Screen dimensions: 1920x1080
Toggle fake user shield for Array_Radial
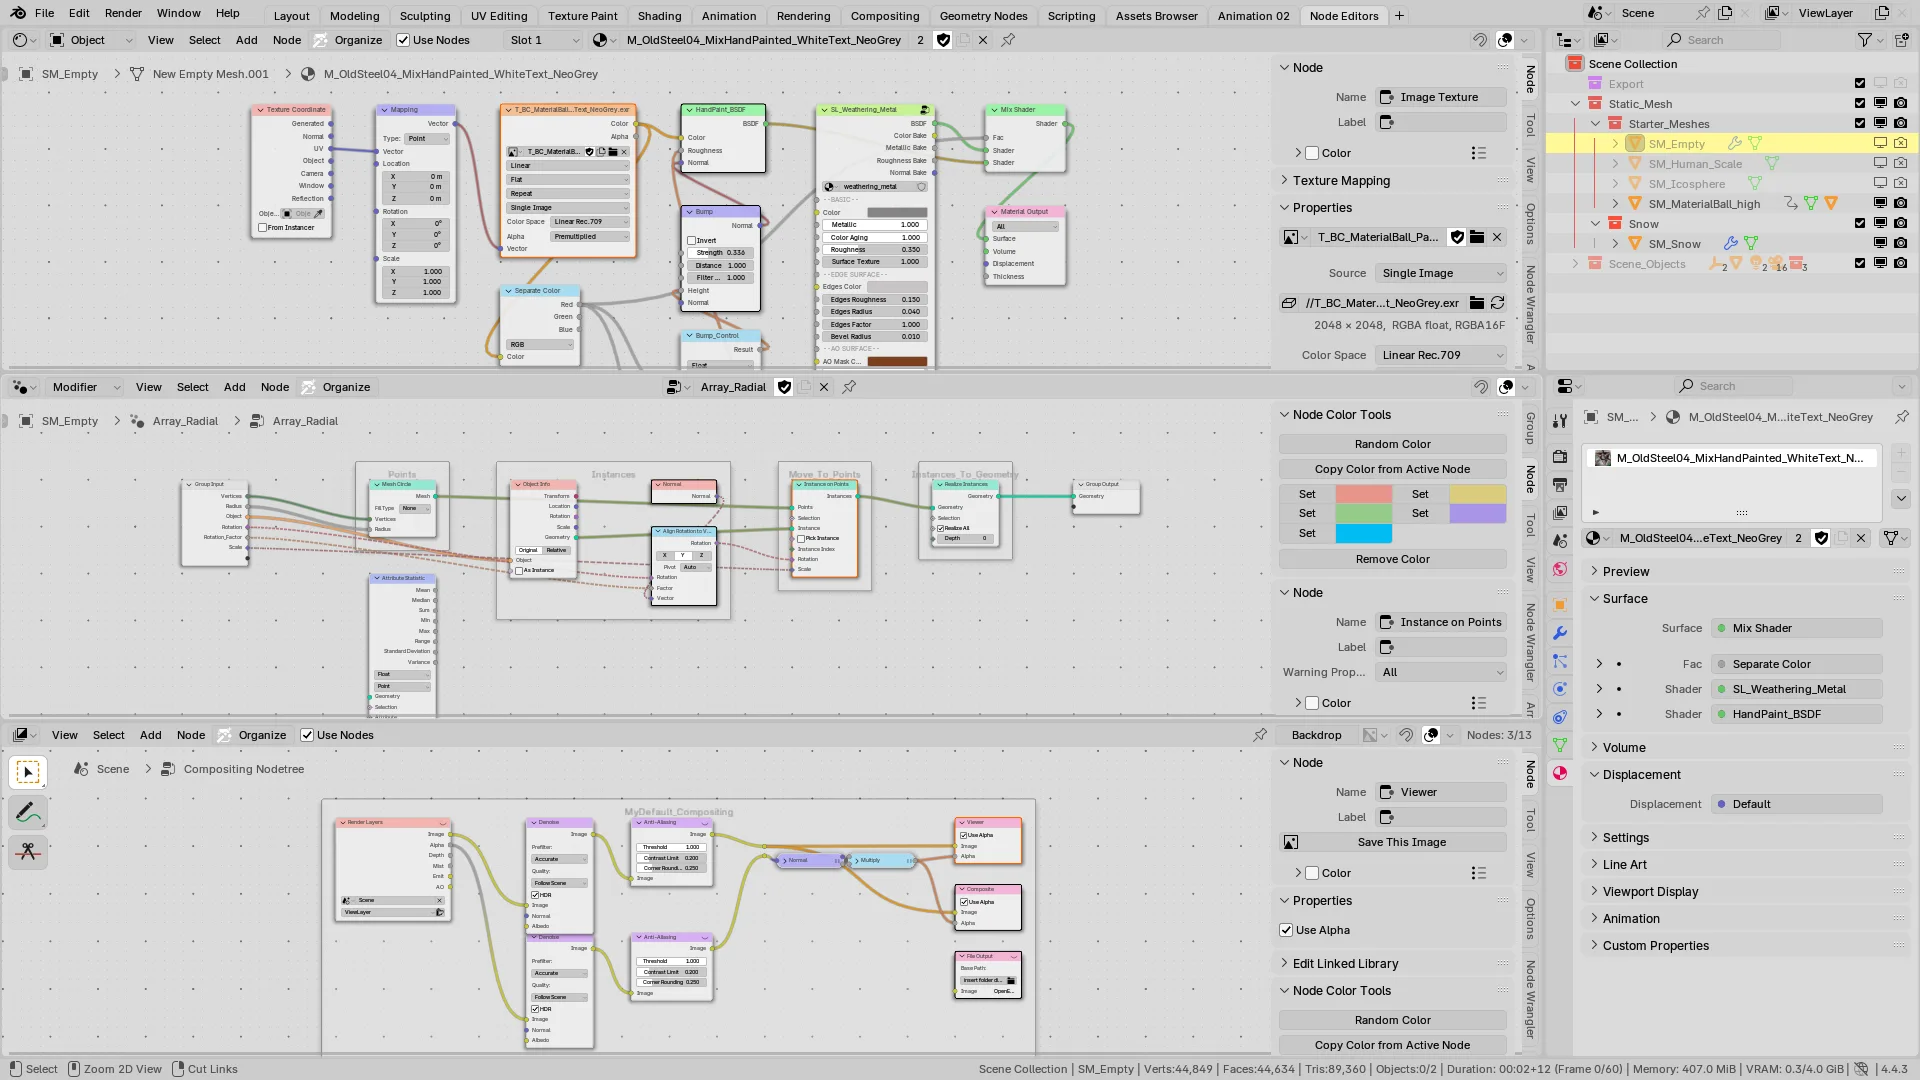785,387
